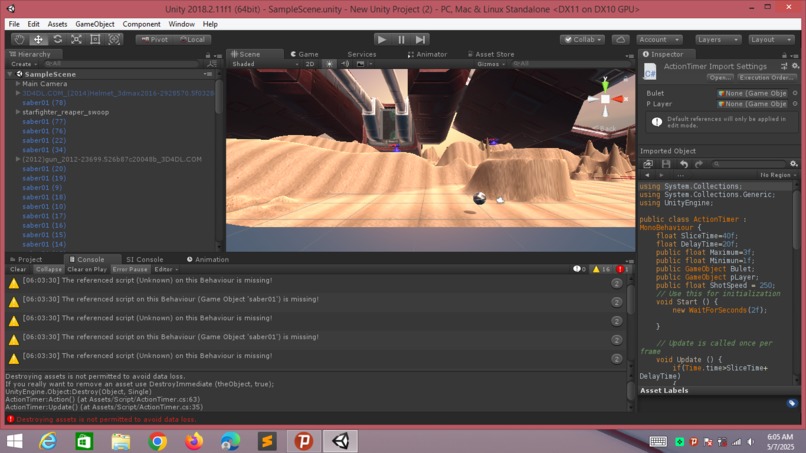Toggle Error Pause option
Screen dimensions: 806x453
click(130, 269)
